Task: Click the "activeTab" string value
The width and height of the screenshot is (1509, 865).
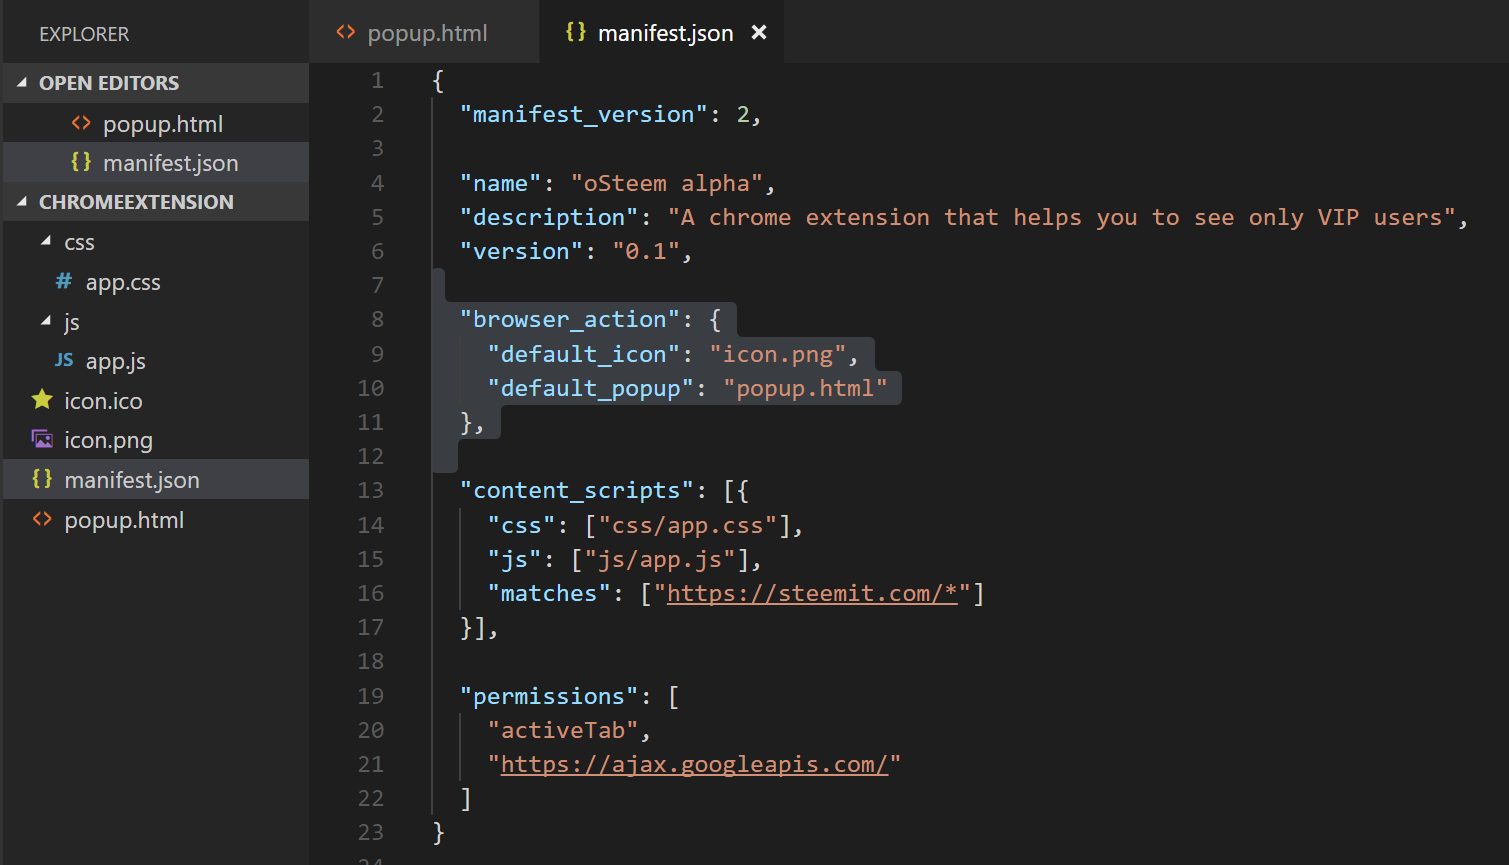Action: 563,731
